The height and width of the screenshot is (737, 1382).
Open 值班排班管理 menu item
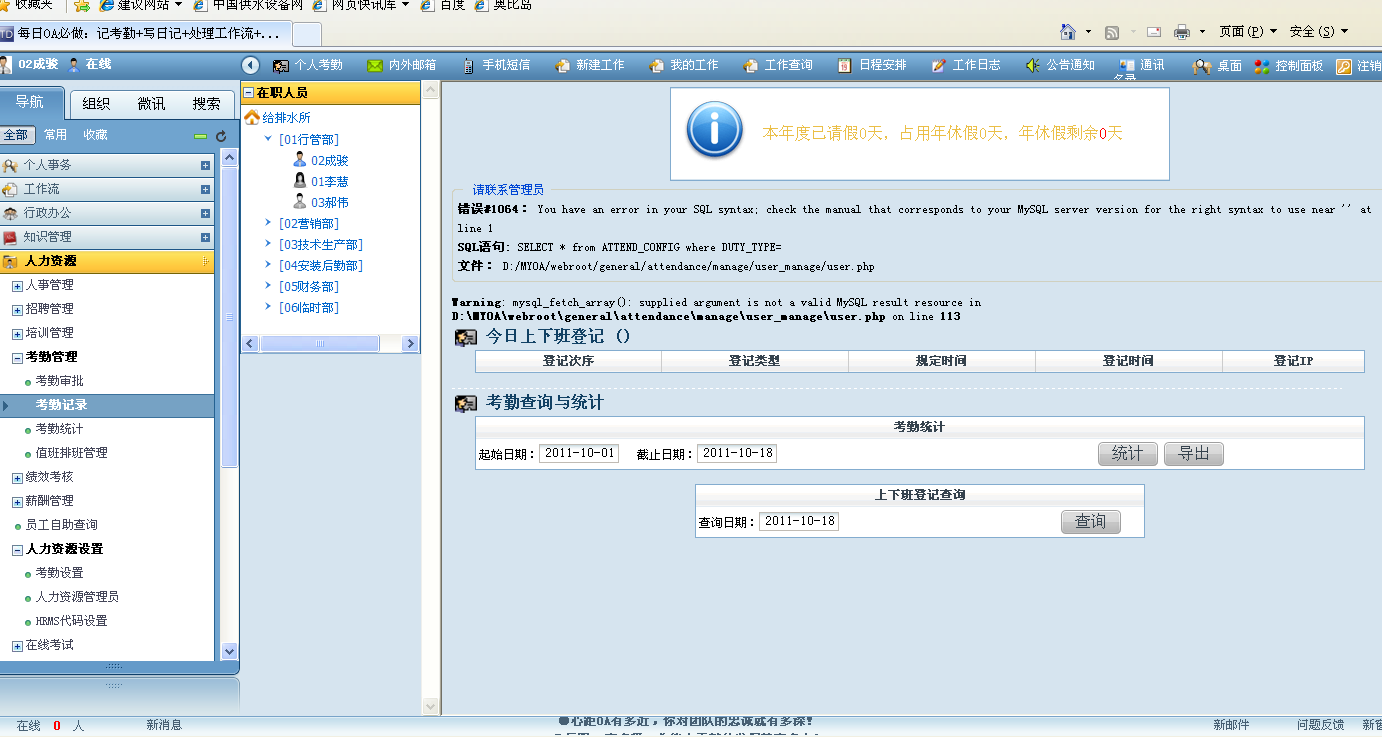[x=72, y=453]
